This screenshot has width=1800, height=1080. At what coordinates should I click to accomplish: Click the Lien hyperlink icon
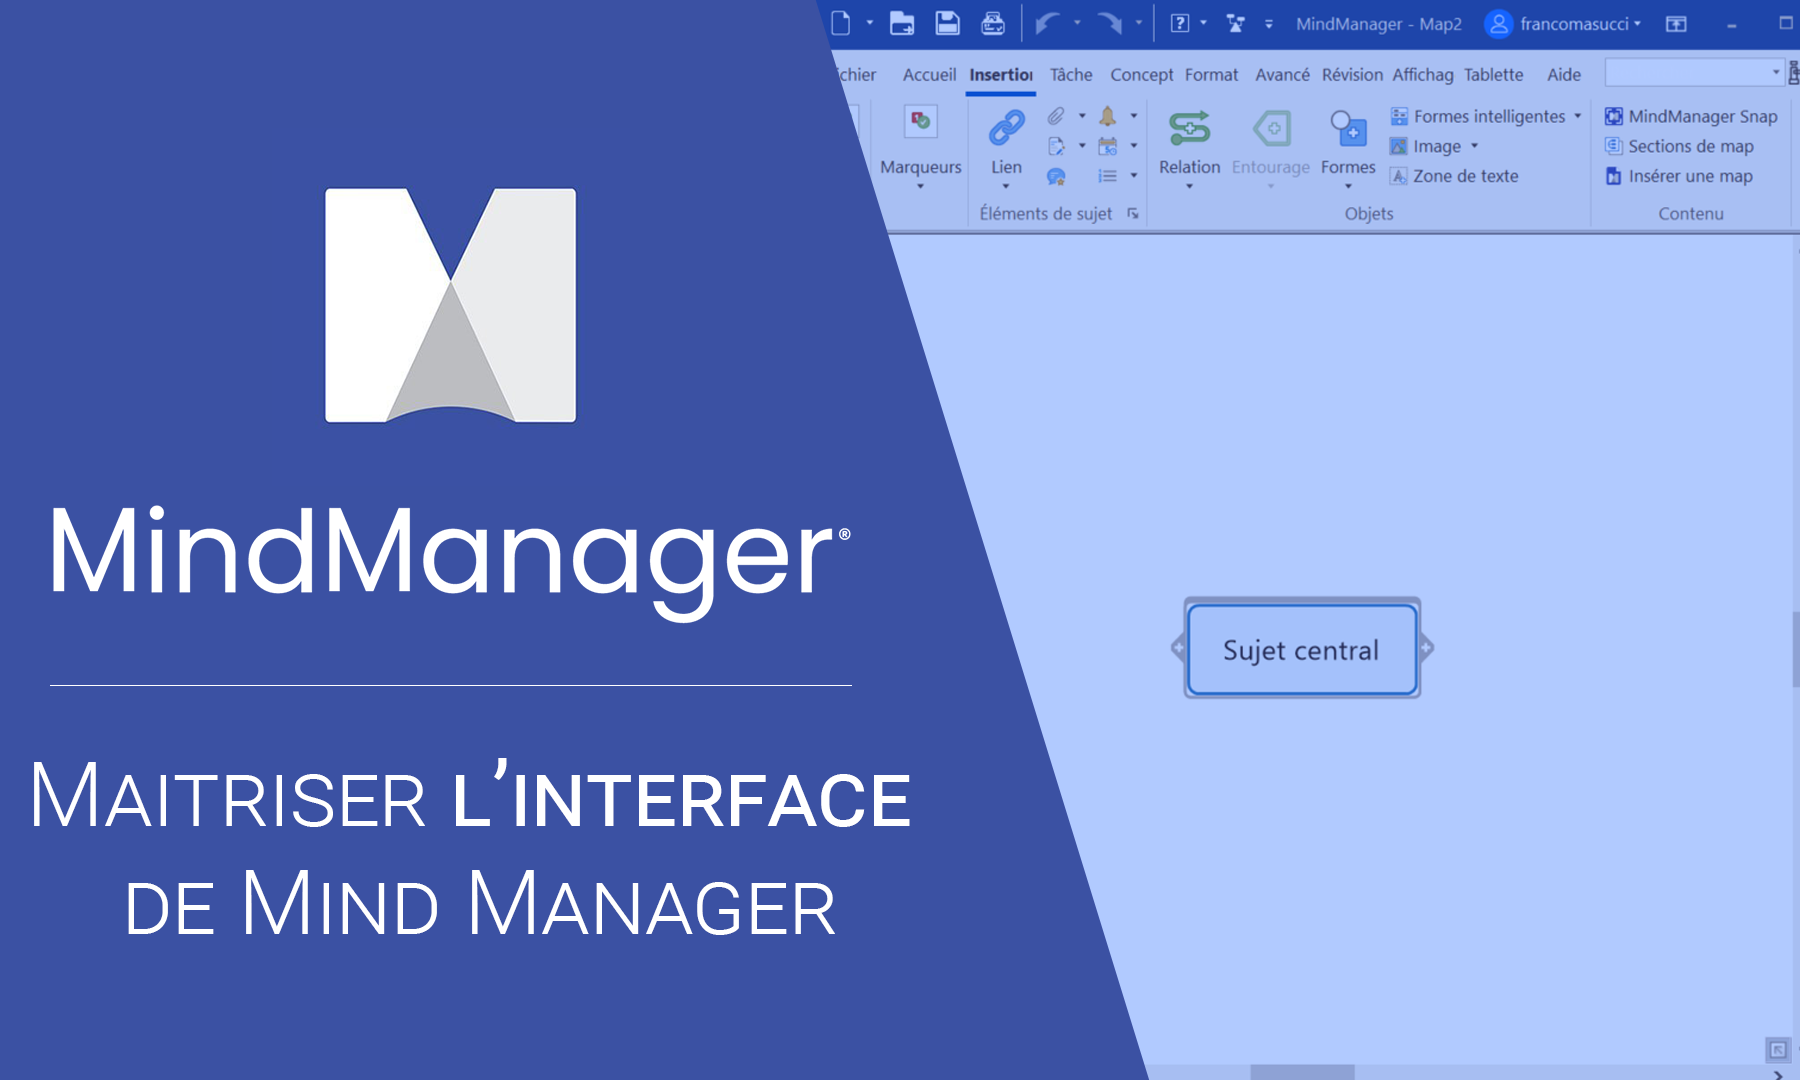1006,129
